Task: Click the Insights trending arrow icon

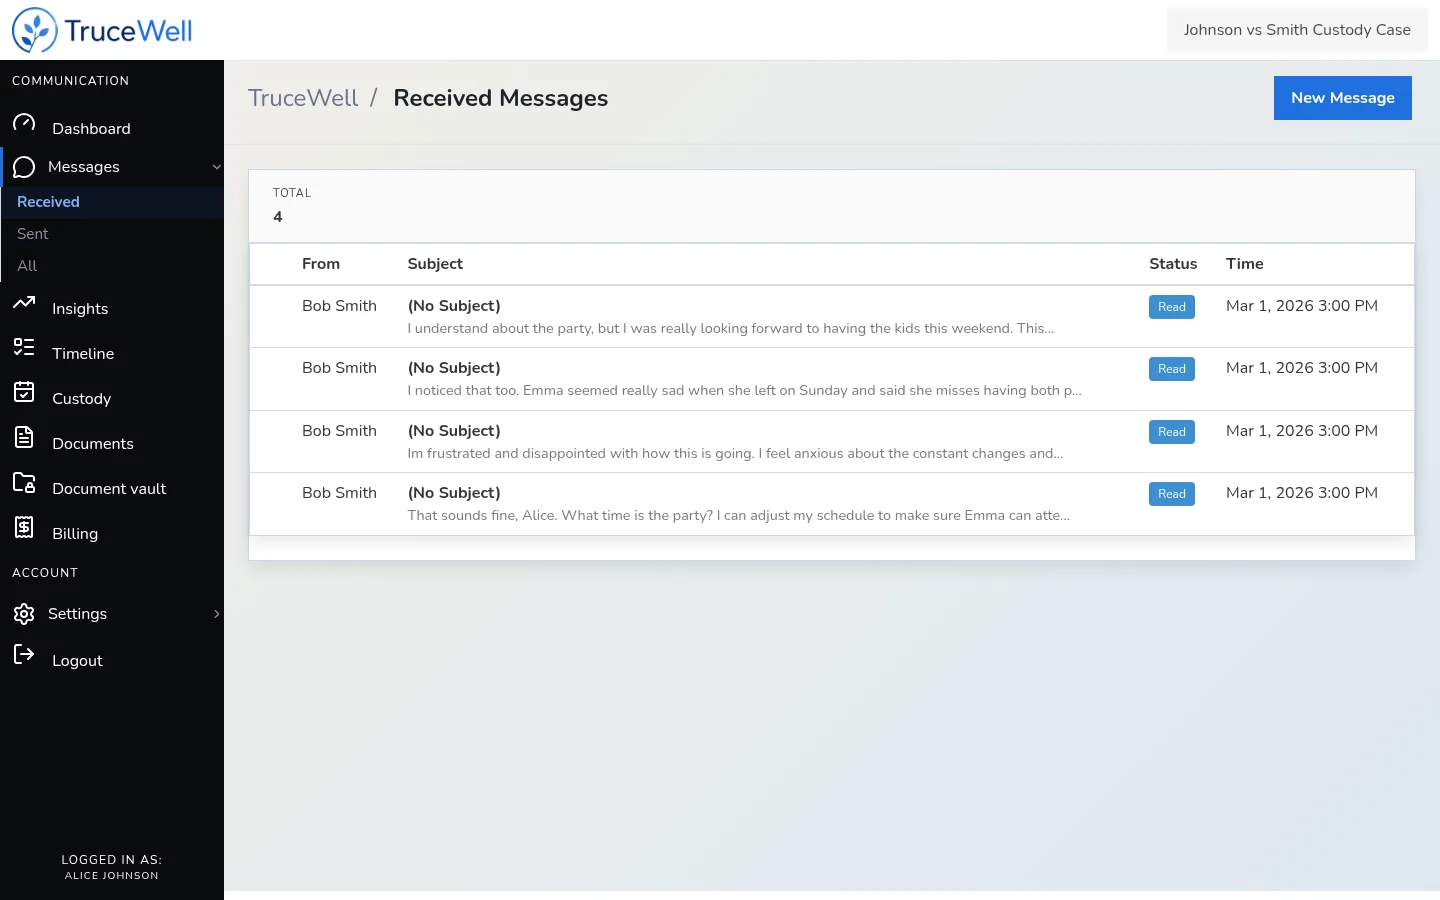Action: tap(24, 303)
